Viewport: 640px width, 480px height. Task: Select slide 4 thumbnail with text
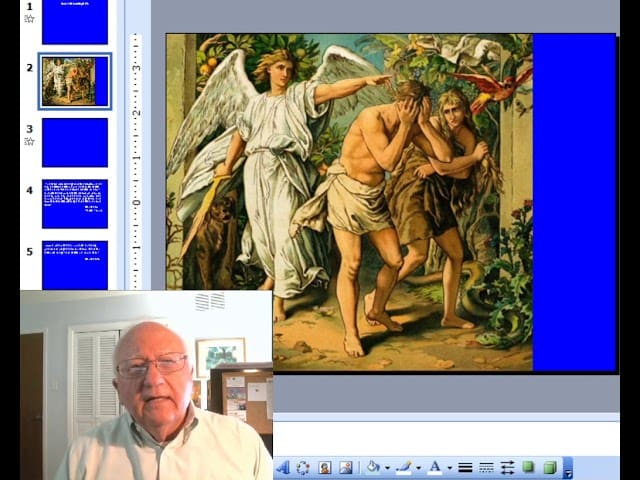(75, 204)
